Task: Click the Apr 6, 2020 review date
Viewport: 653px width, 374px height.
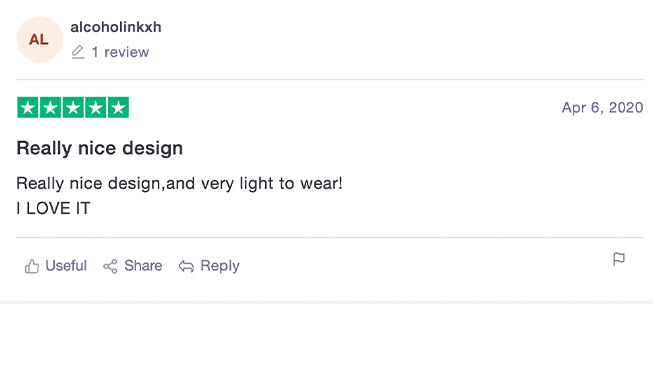Action: [x=602, y=107]
